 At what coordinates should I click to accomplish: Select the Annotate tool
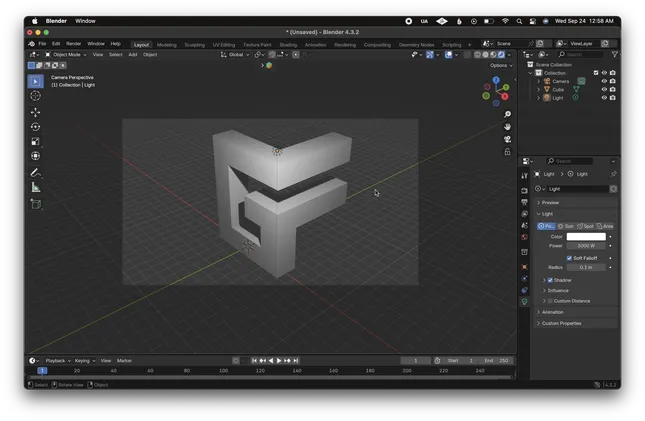coord(35,172)
